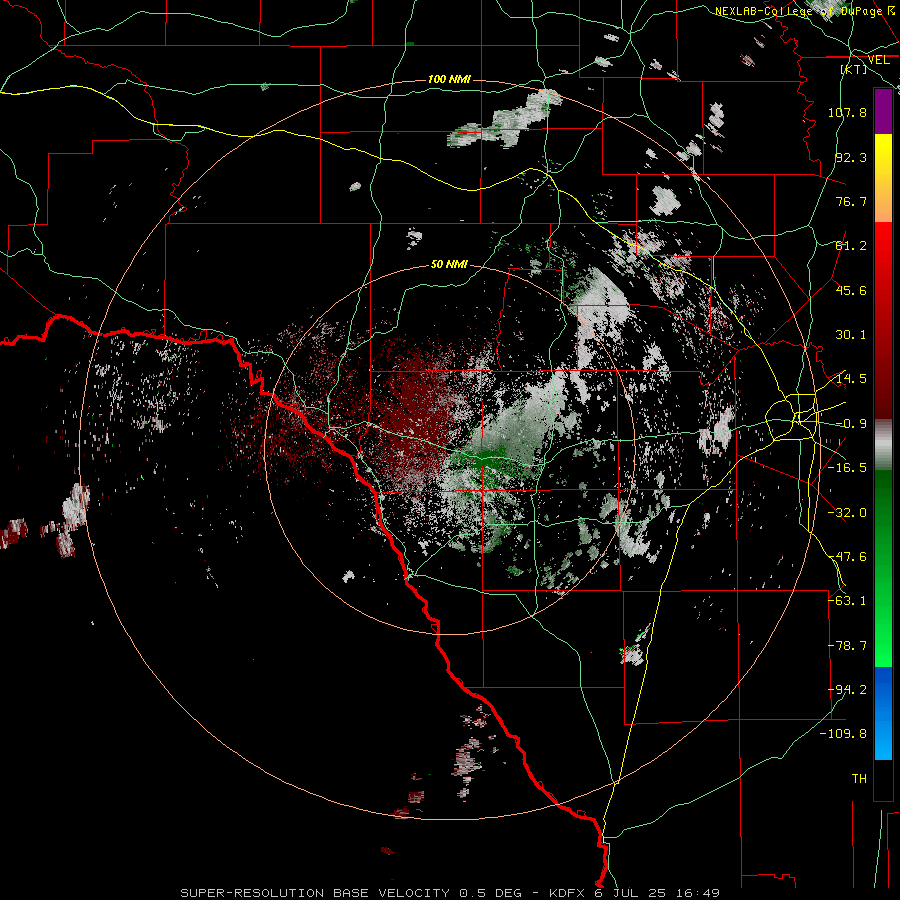Click the 92.3 legend value

click(x=851, y=157)
